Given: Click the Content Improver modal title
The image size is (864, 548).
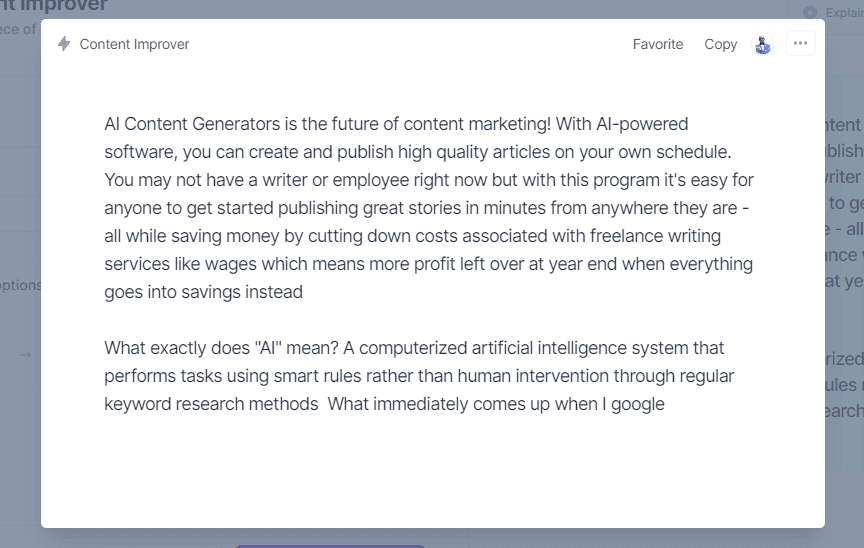Looking at the screenshot, I should point(134,44).
